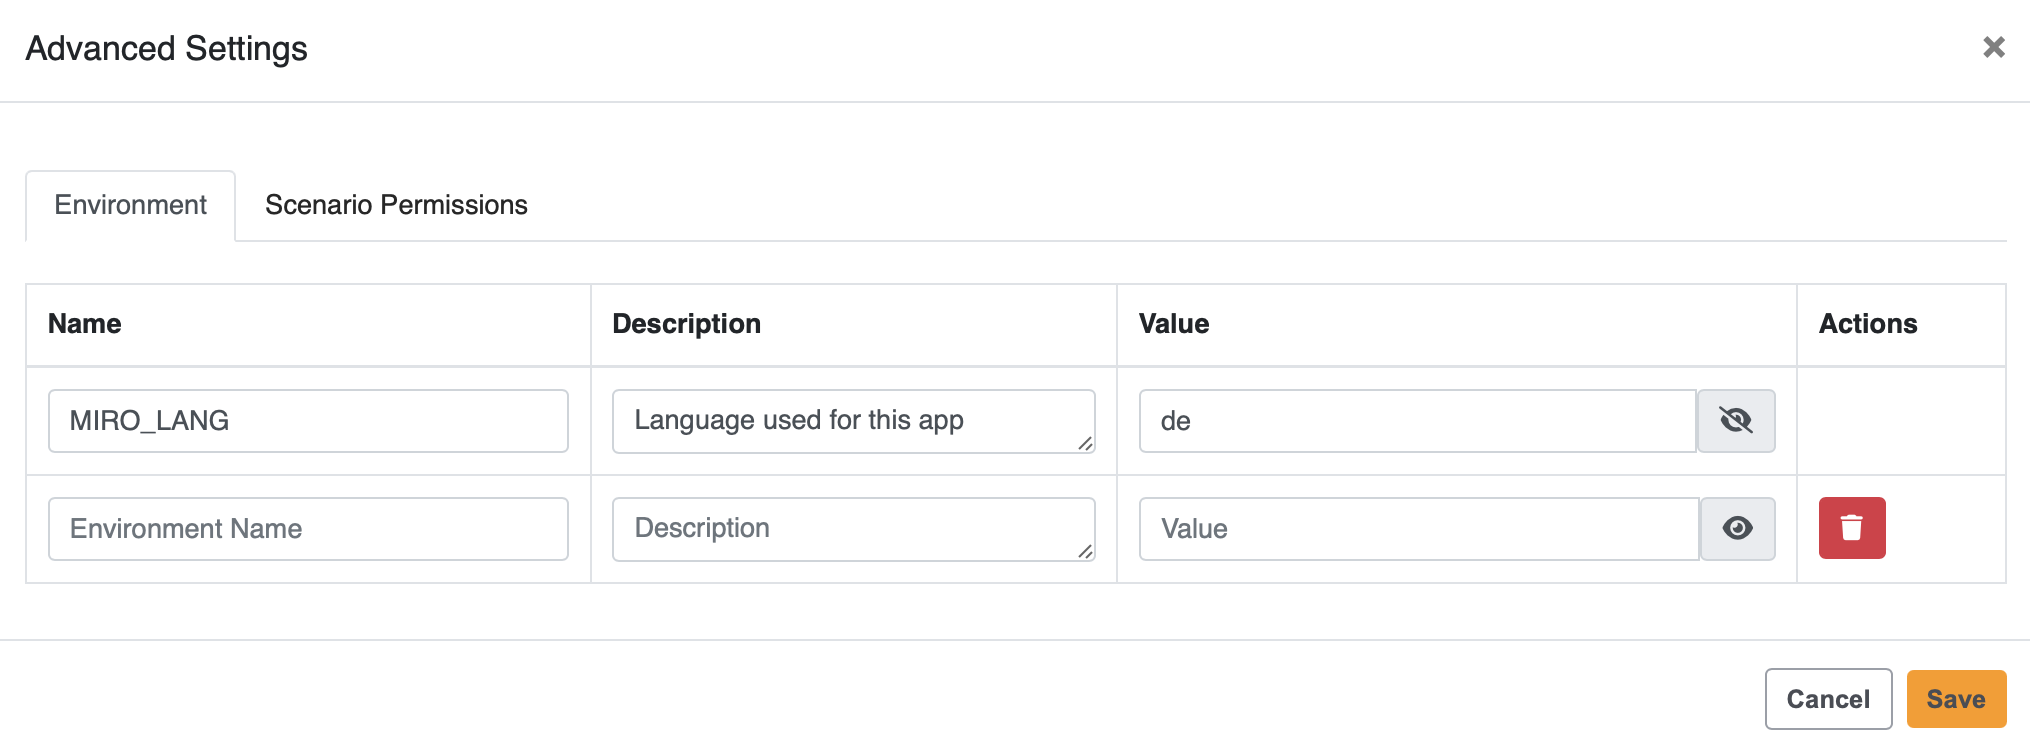Delete the empty environment variable row
2030x751 pixels.
(1852, 528)
